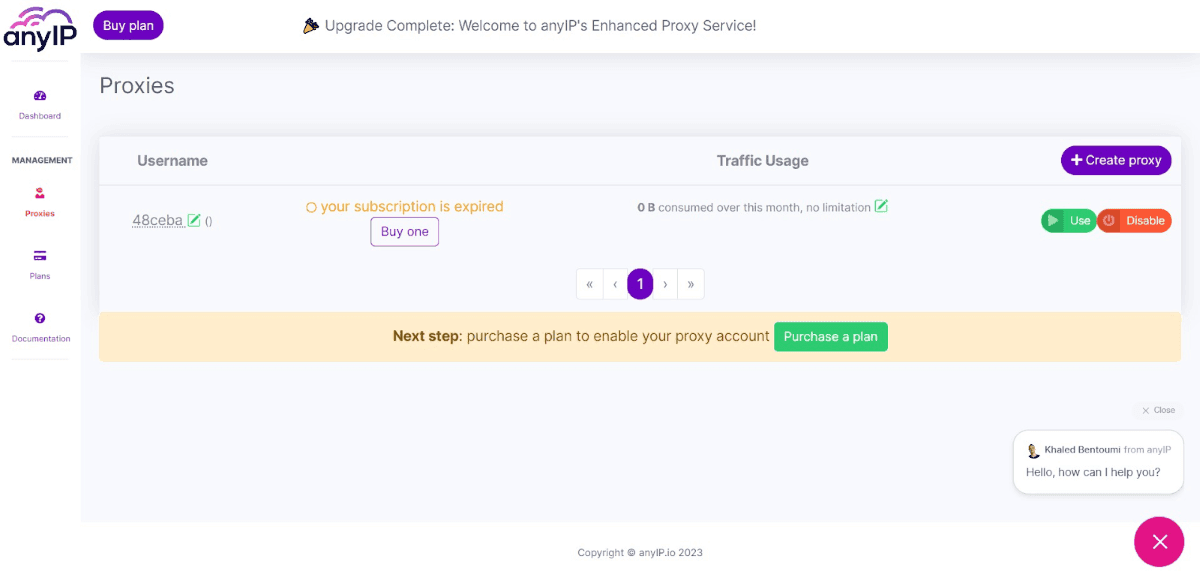Click Khaled Bentoumi avatar in chat
Screen dimensions: 1200x575
point(1034,451)
